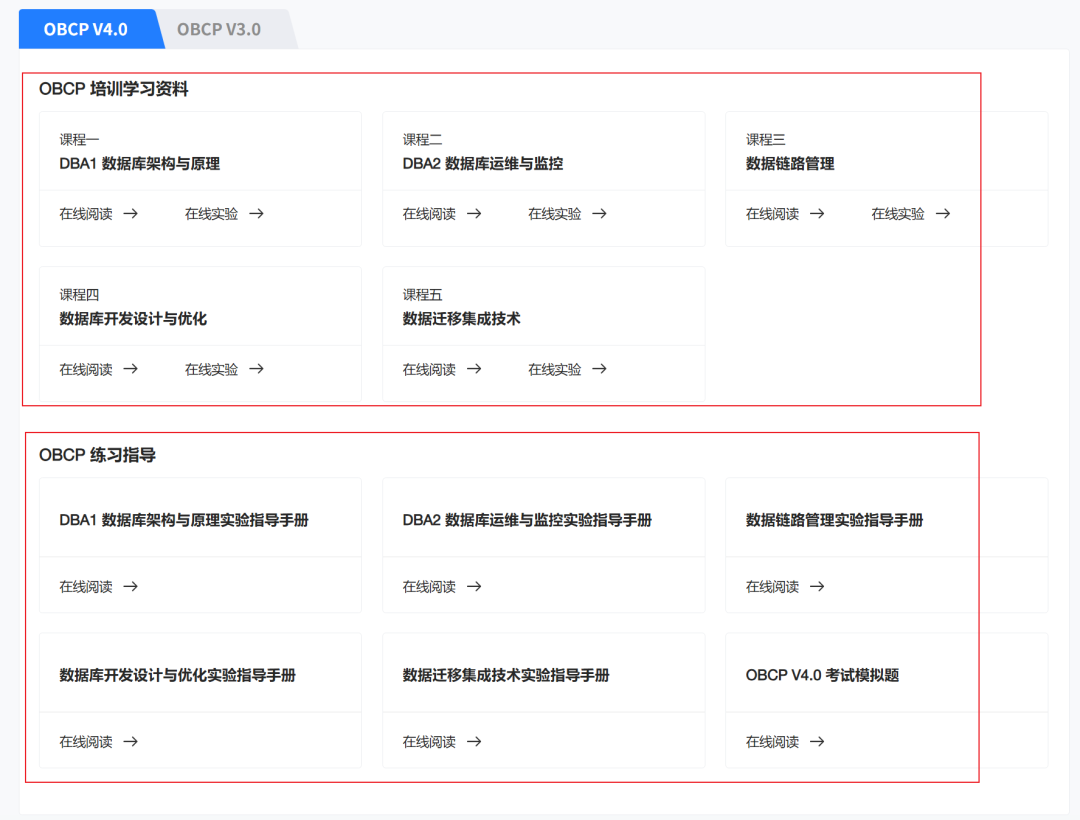Click the DBA1 数据库架构与原理 course title
This screenshot has width=1080, height=820.
click(140, 164)
